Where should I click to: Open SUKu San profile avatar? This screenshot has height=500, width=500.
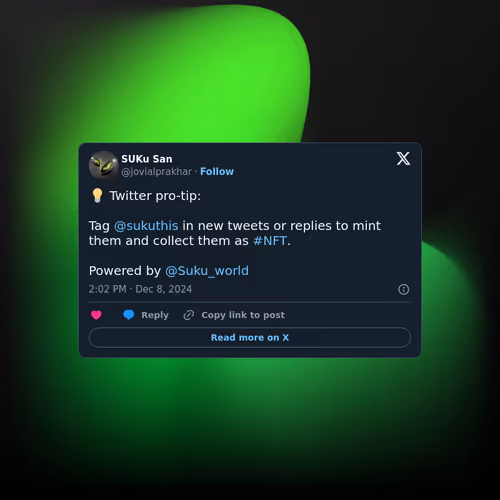tap(103, 165)
